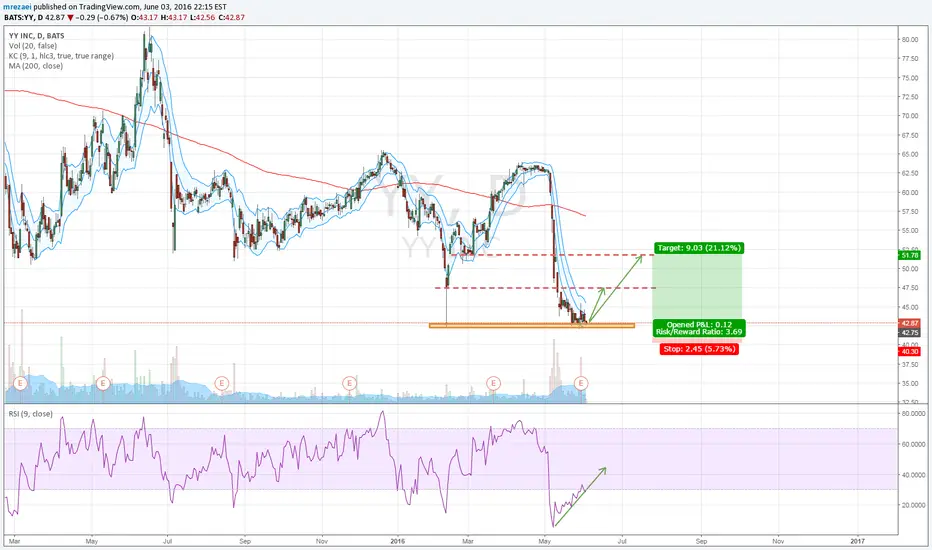Image resolution: width=932 pixels, height=550 pixels.
Task: Click the 47.50 level on price axis
Action: pyautogui.click(x=909, y=288)
